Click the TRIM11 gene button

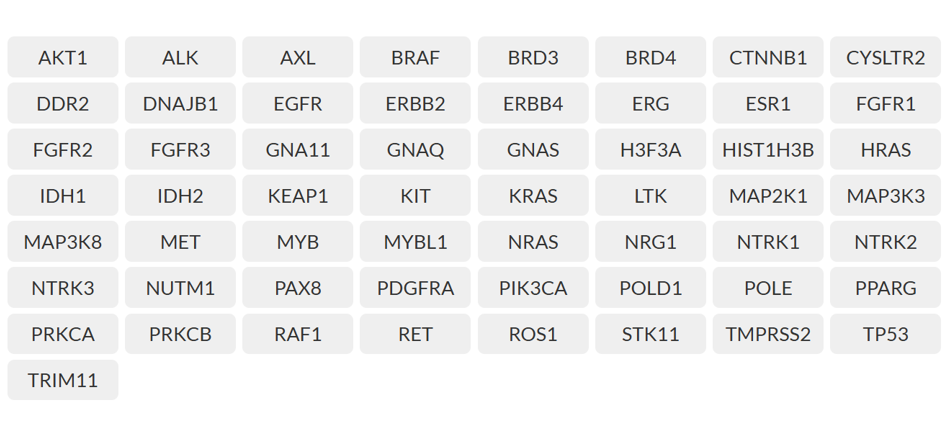[63, 380]
